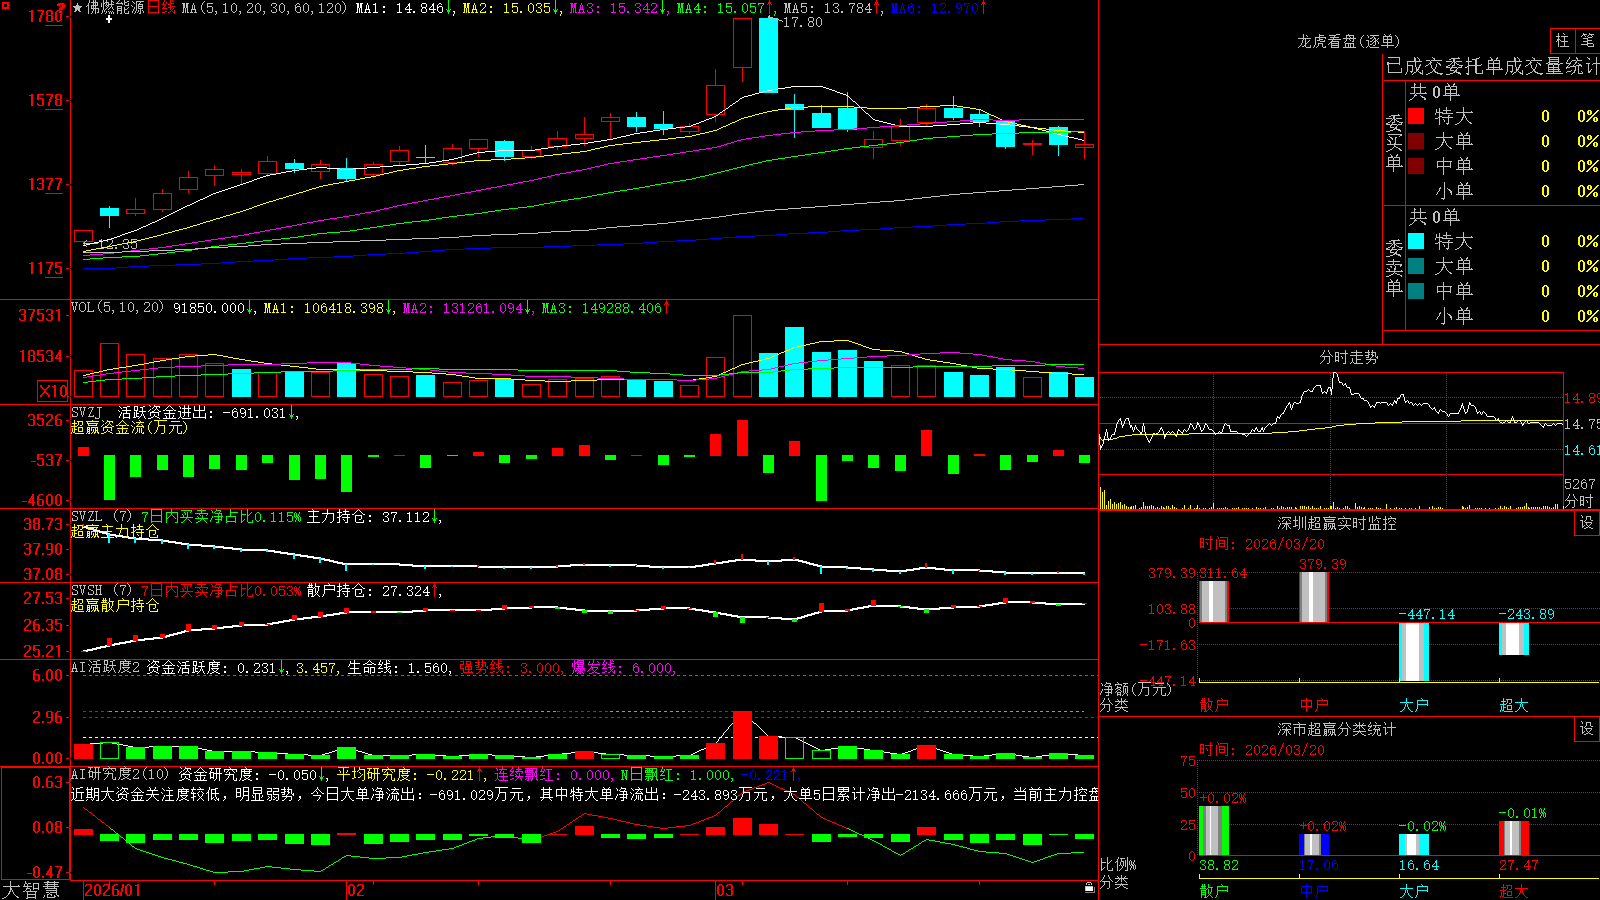Click the tallest red bar in the AI活跃度2 chart
Viewport: 1600px width, 900px height.
tap(742, 735)
